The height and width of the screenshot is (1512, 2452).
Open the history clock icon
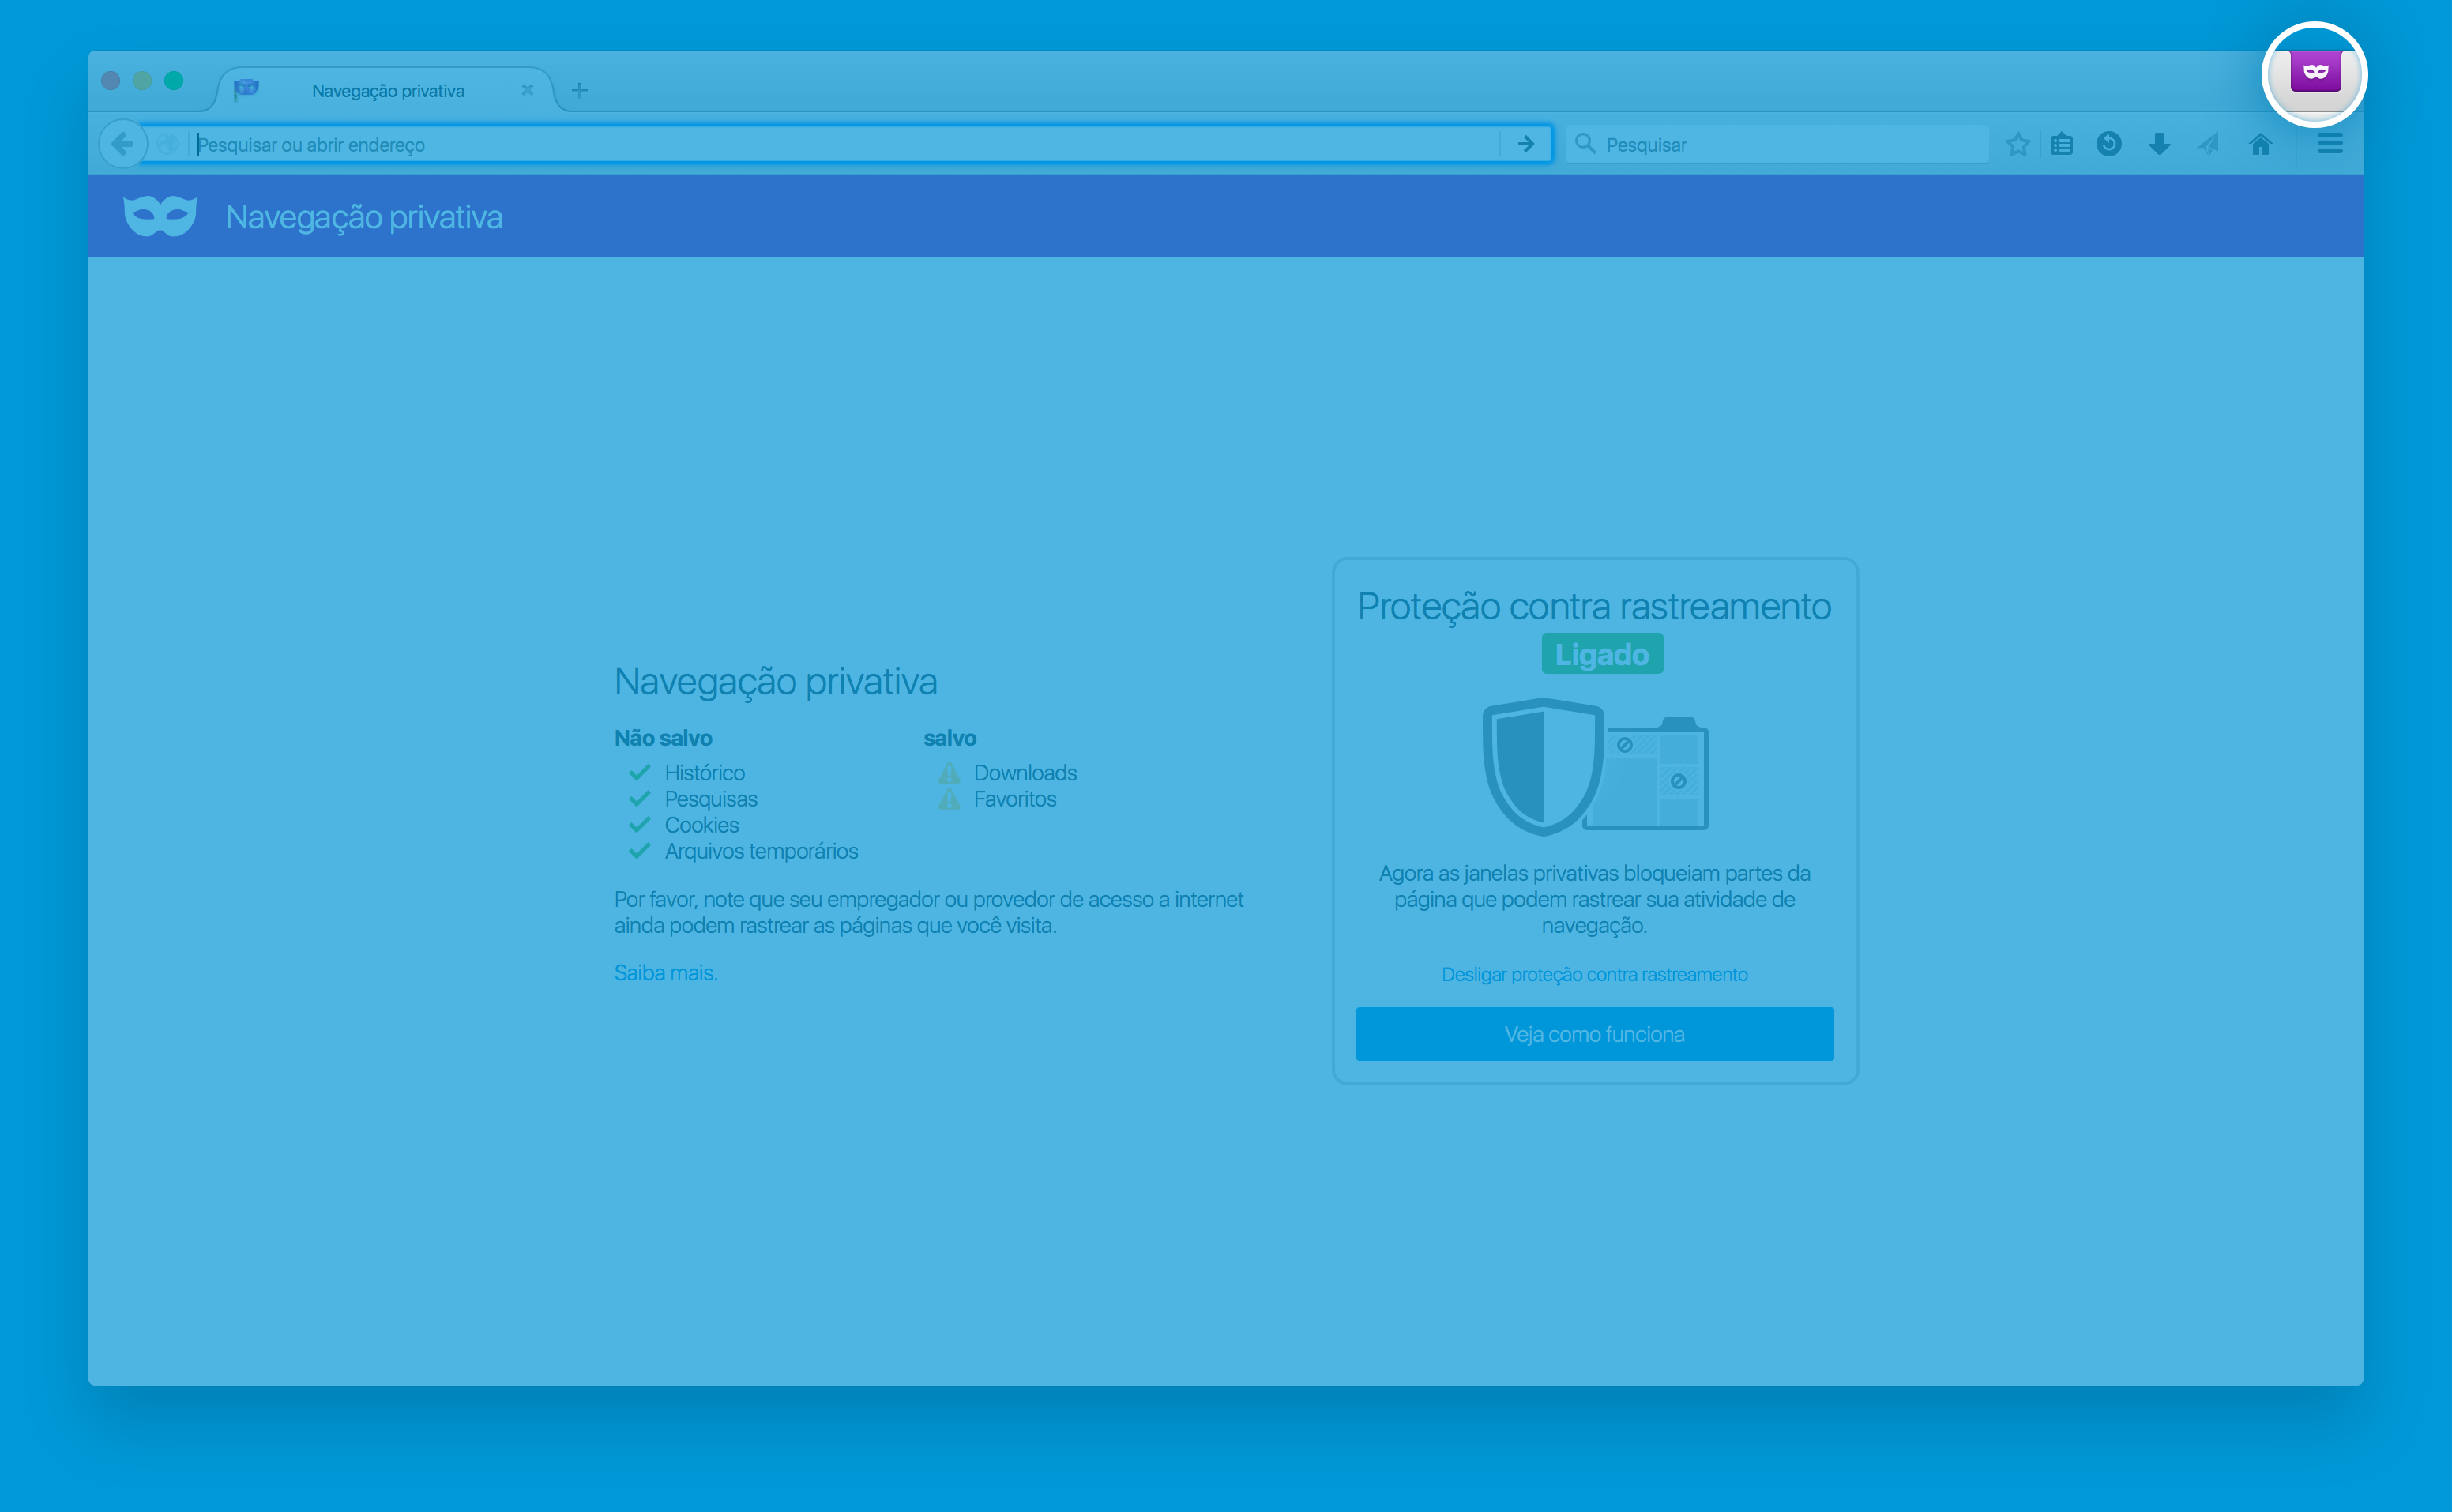coord(2109,144)
